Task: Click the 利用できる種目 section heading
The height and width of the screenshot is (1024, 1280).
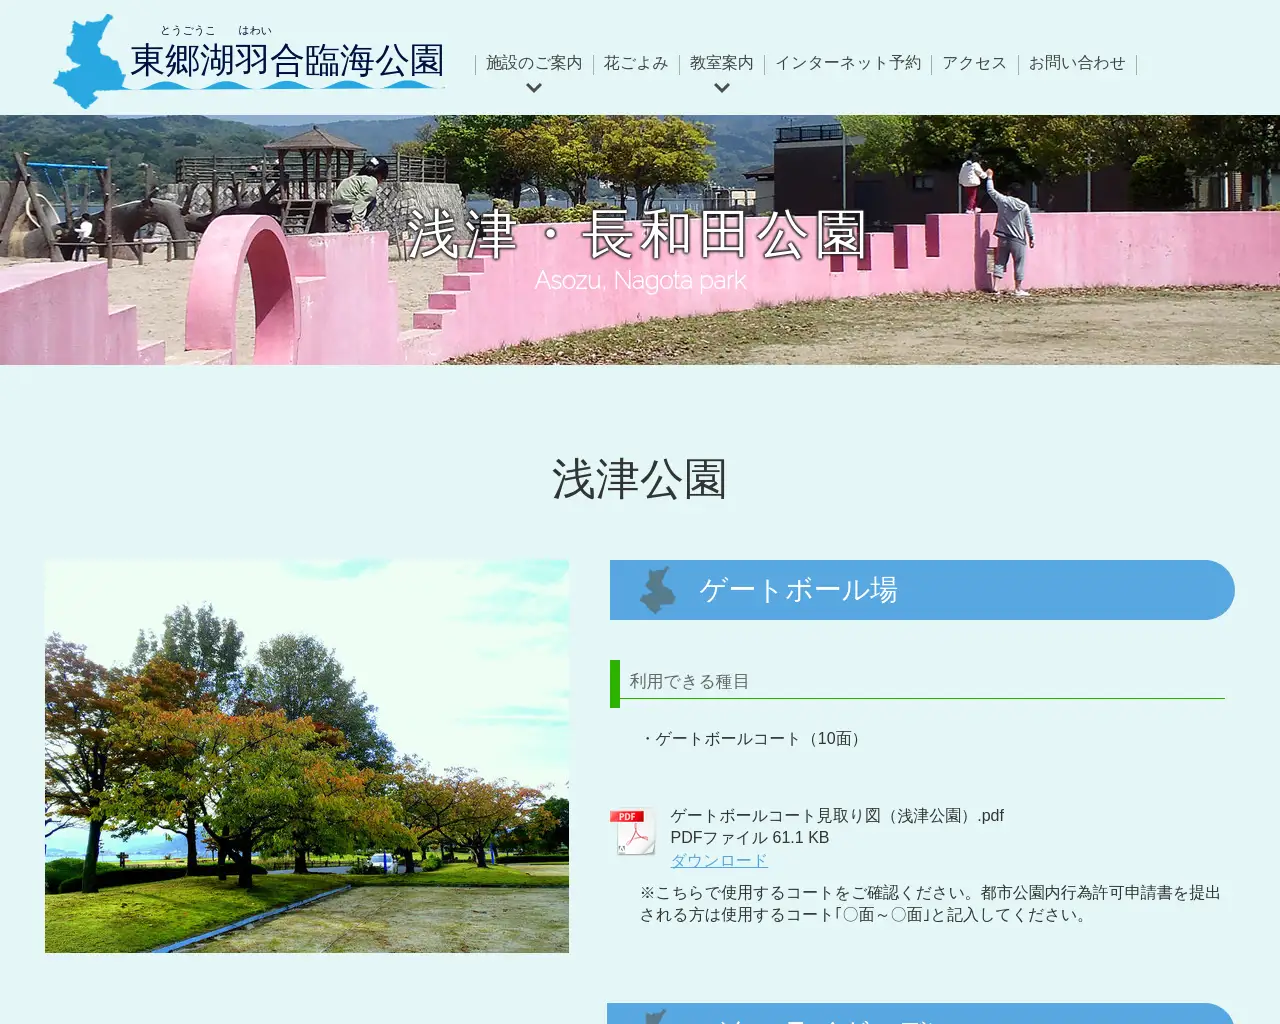Action: 688,681
